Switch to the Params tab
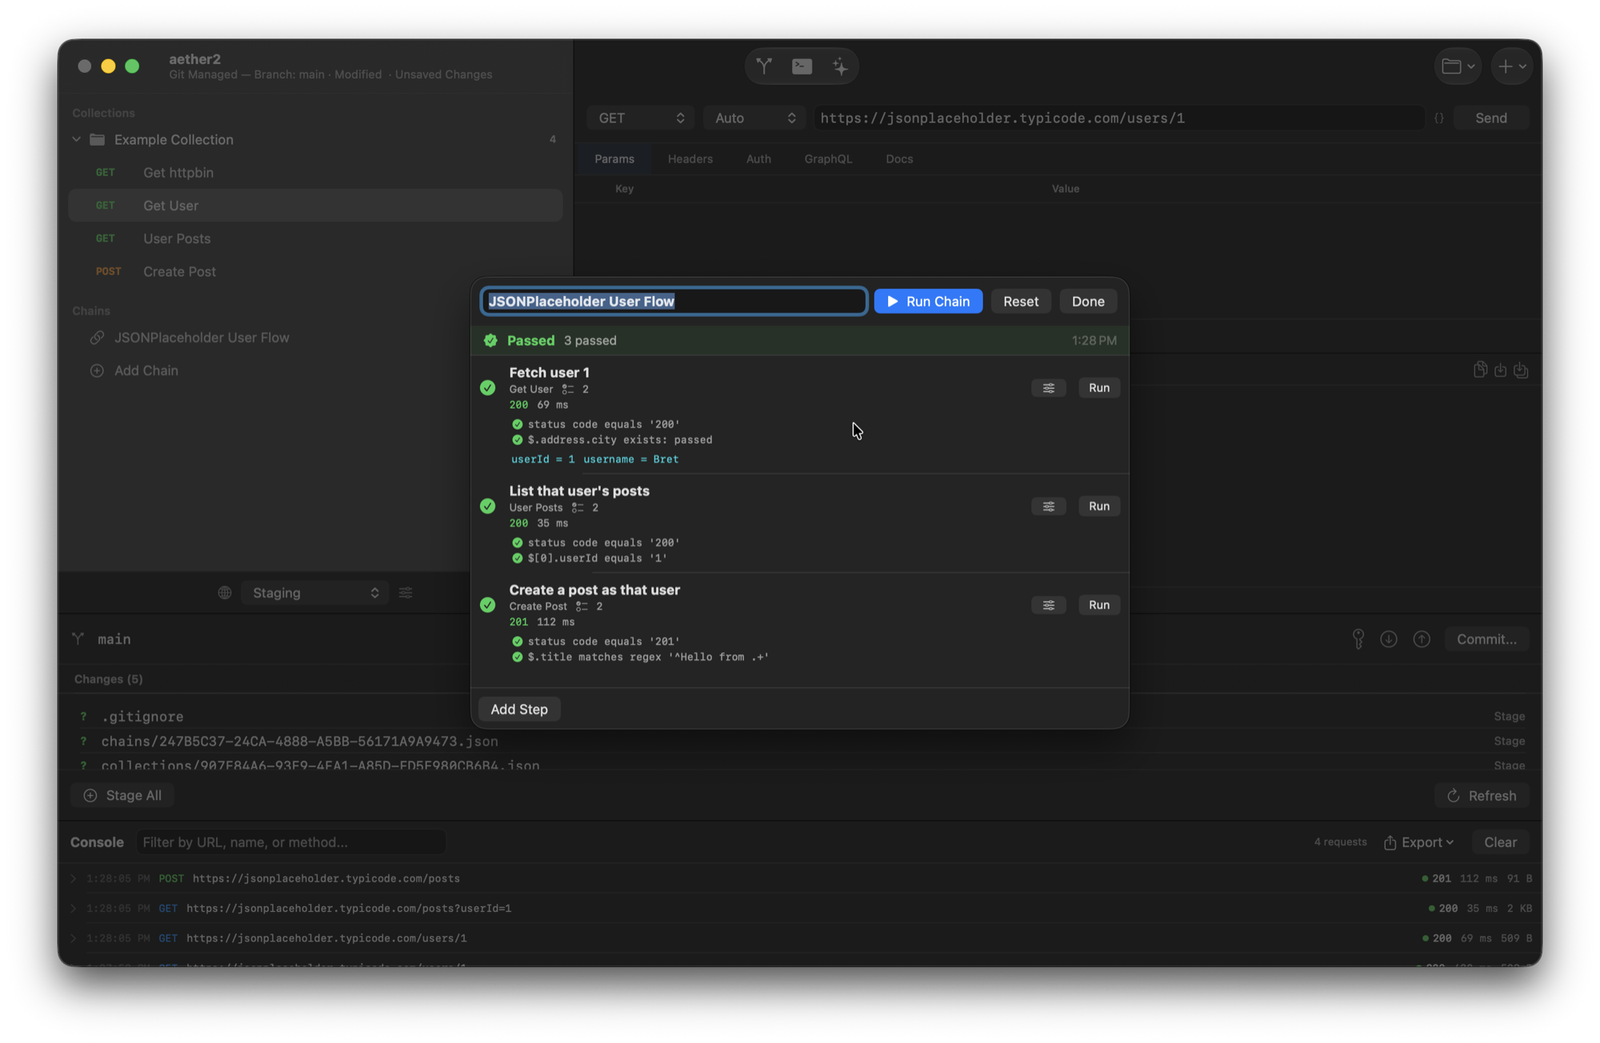The width and height of the screenshot is (1600, 1043). (614, 159)
